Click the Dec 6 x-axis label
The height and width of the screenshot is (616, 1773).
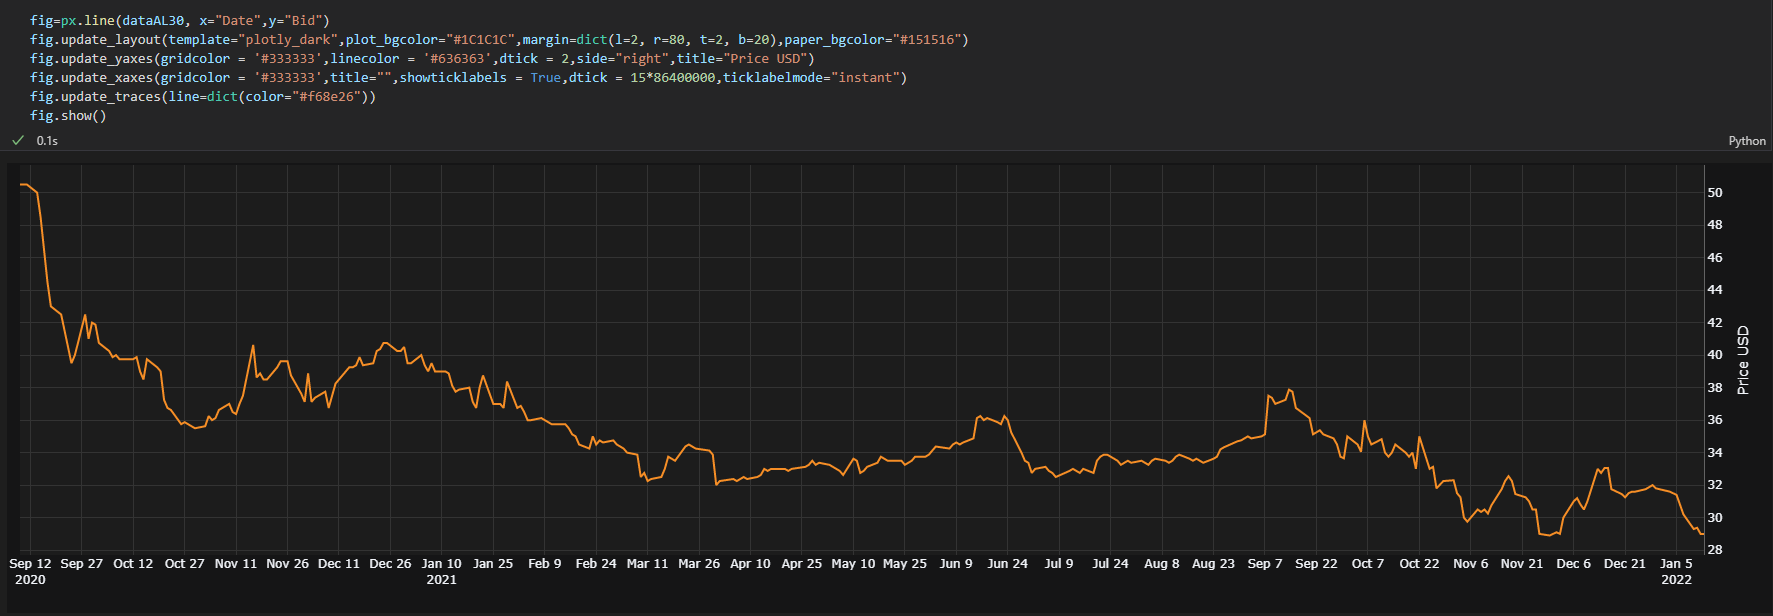tap(1574, 564)
